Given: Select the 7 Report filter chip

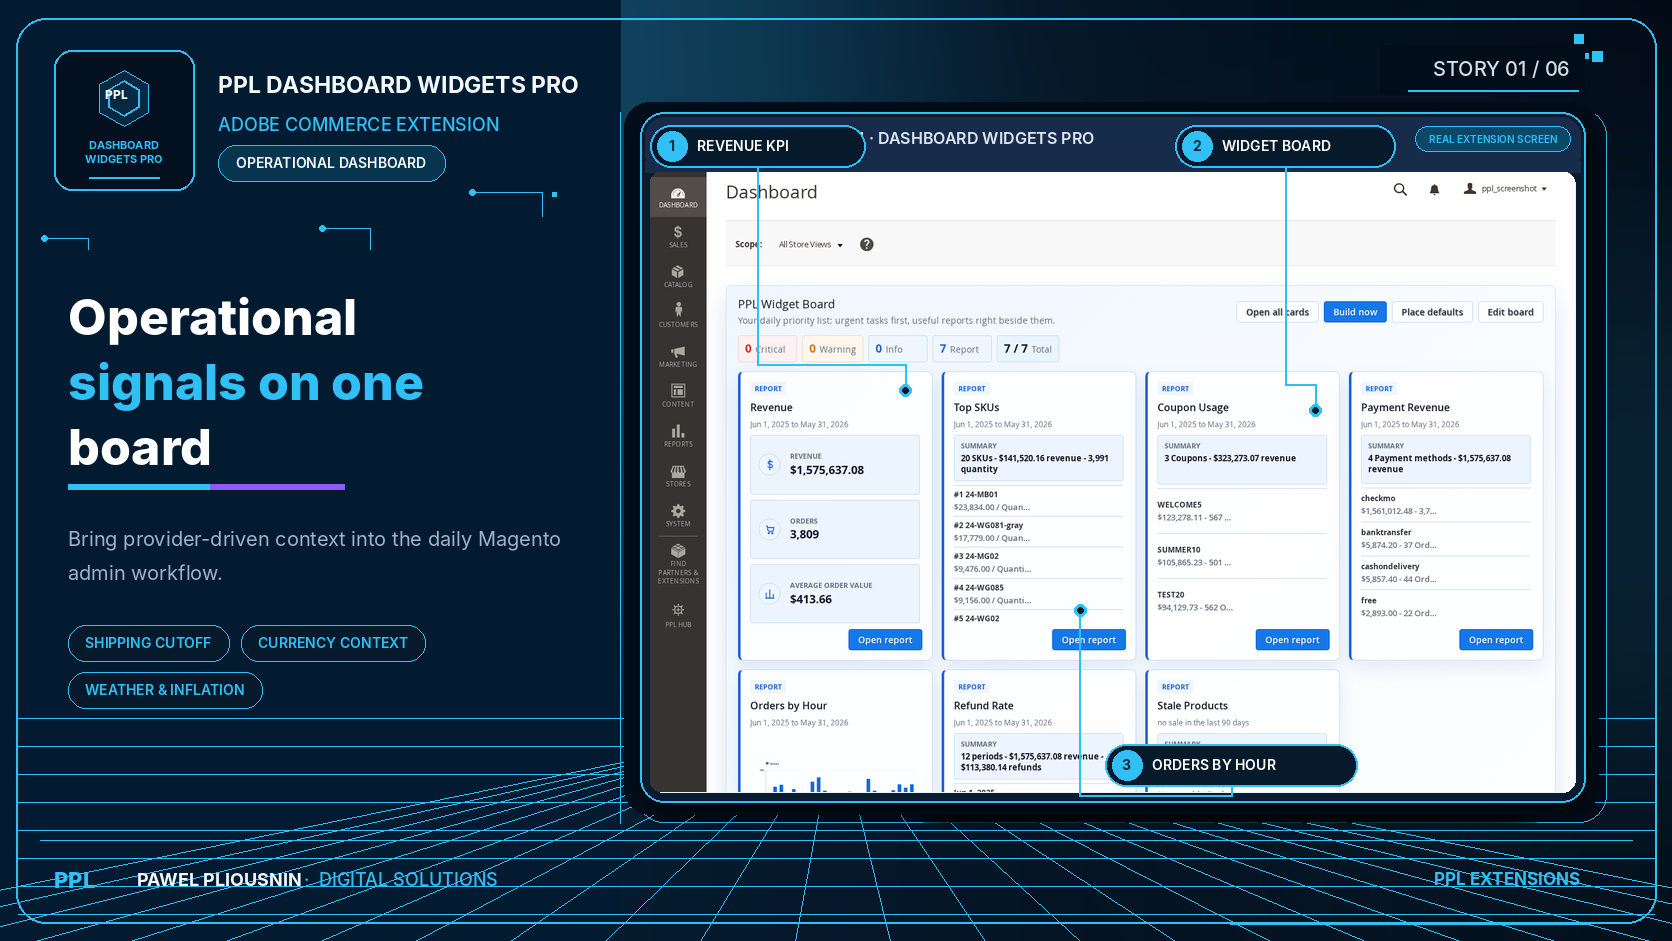Looking at the screenshot, I should [962, 349].
